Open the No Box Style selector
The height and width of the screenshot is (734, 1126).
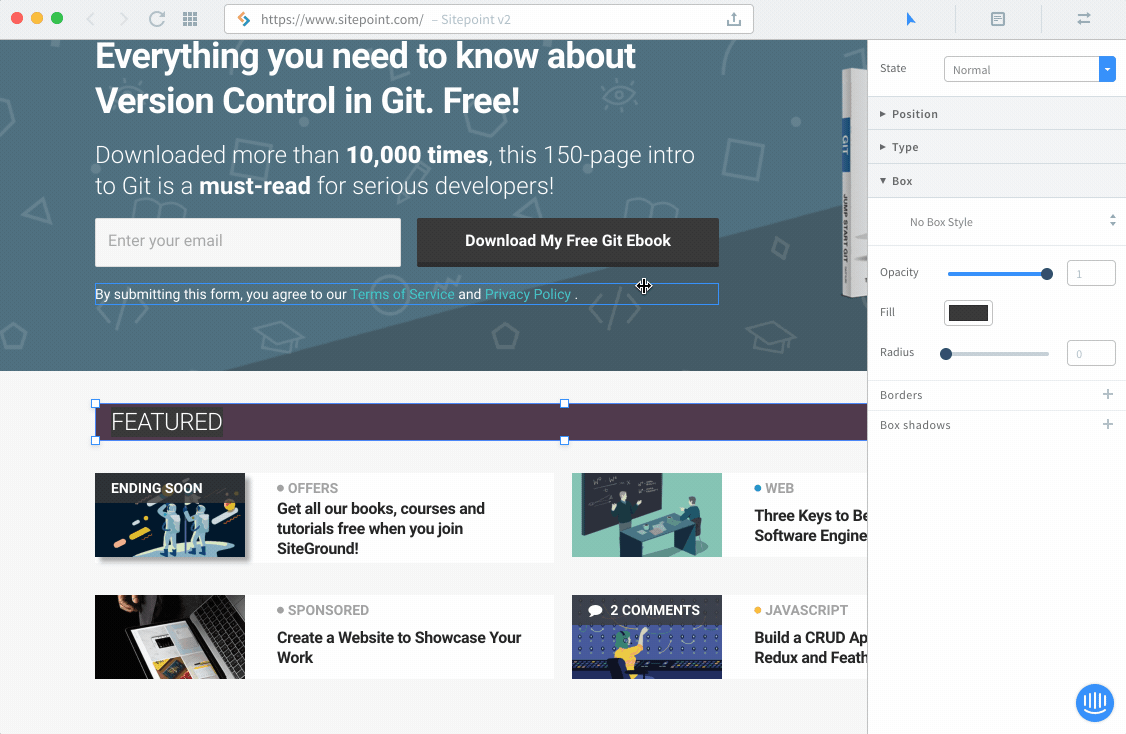point(997,222)
